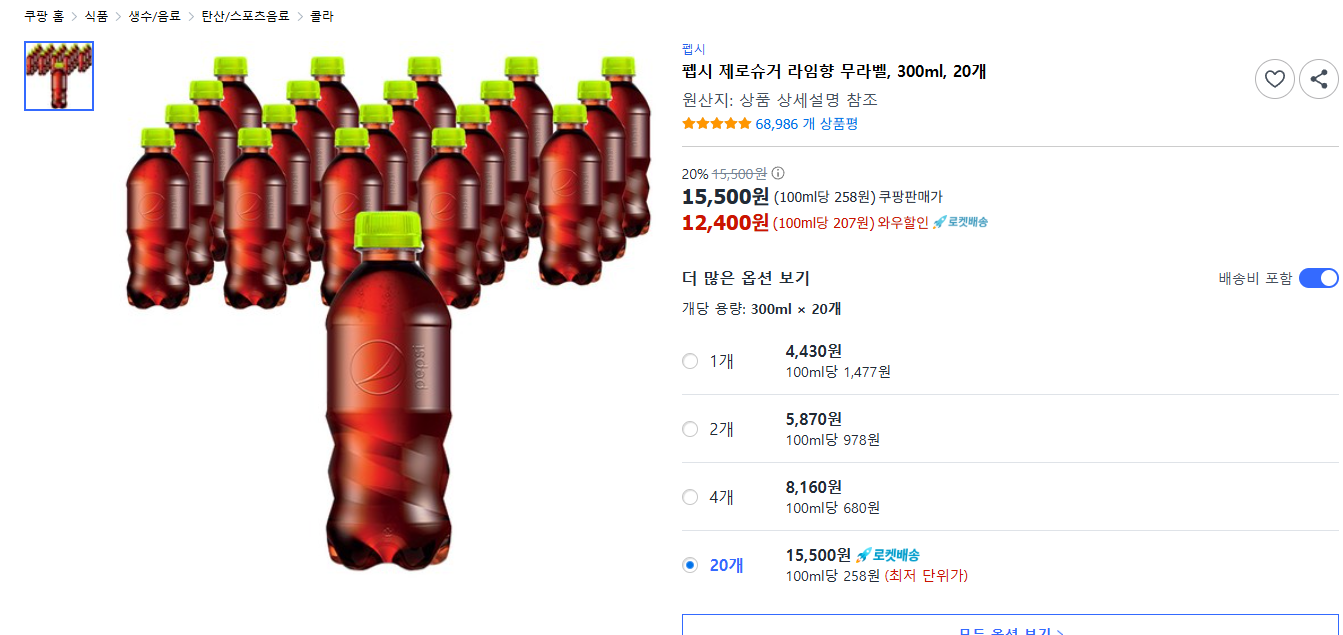1343x635 pixels.
Task: View the 68,986 개 상품평 reviews link
Action: tap(806, 124)
